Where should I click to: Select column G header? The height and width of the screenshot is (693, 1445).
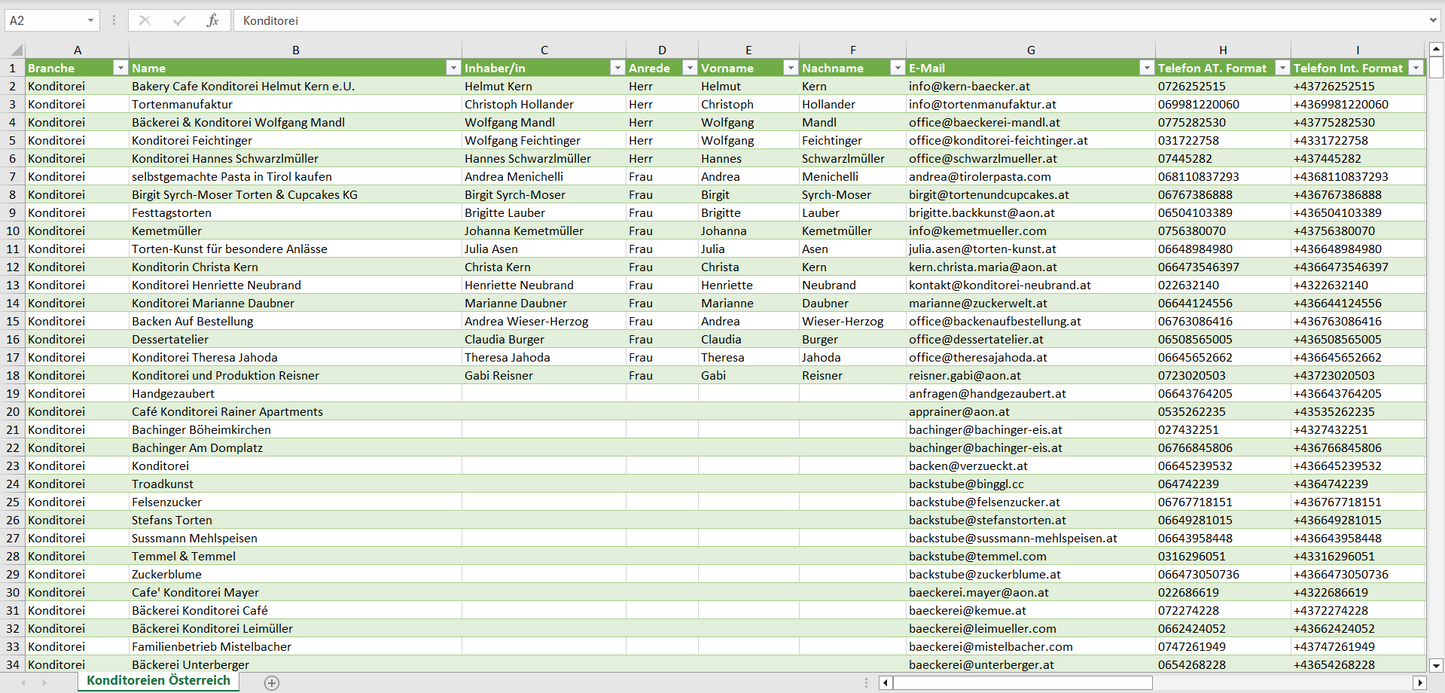1030,49
